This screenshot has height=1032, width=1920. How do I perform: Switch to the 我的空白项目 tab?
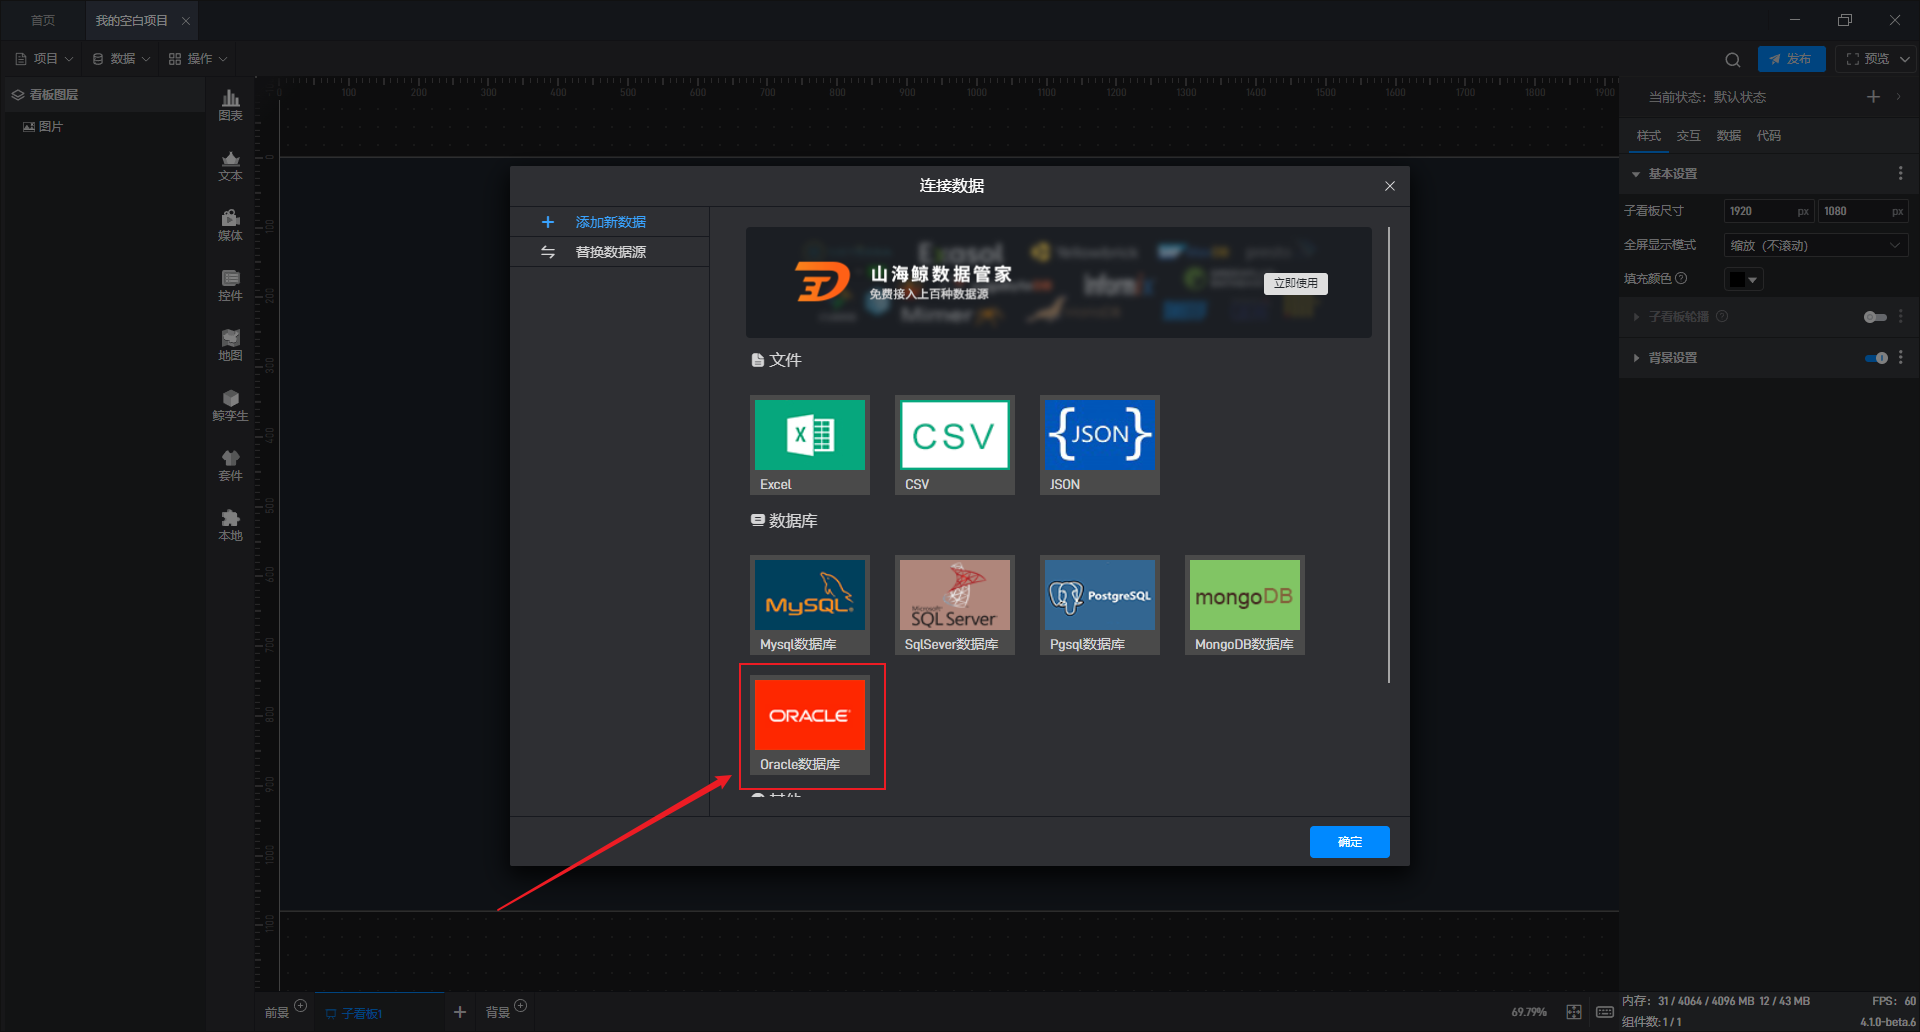[x=132, y=20]
